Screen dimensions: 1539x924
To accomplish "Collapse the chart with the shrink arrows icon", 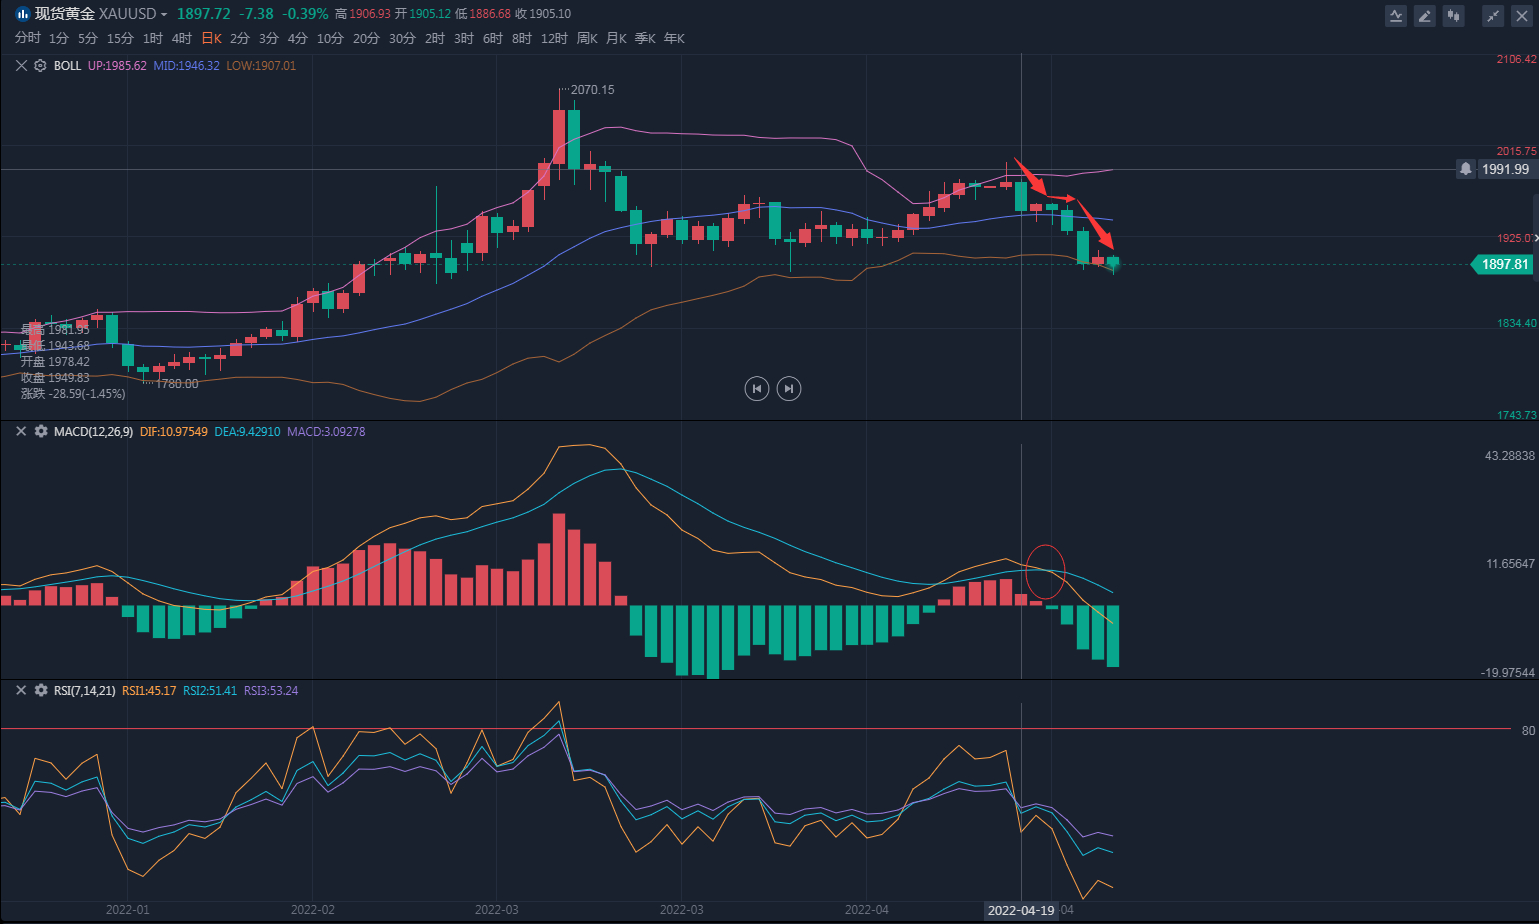I will [x=1493, y=15].
